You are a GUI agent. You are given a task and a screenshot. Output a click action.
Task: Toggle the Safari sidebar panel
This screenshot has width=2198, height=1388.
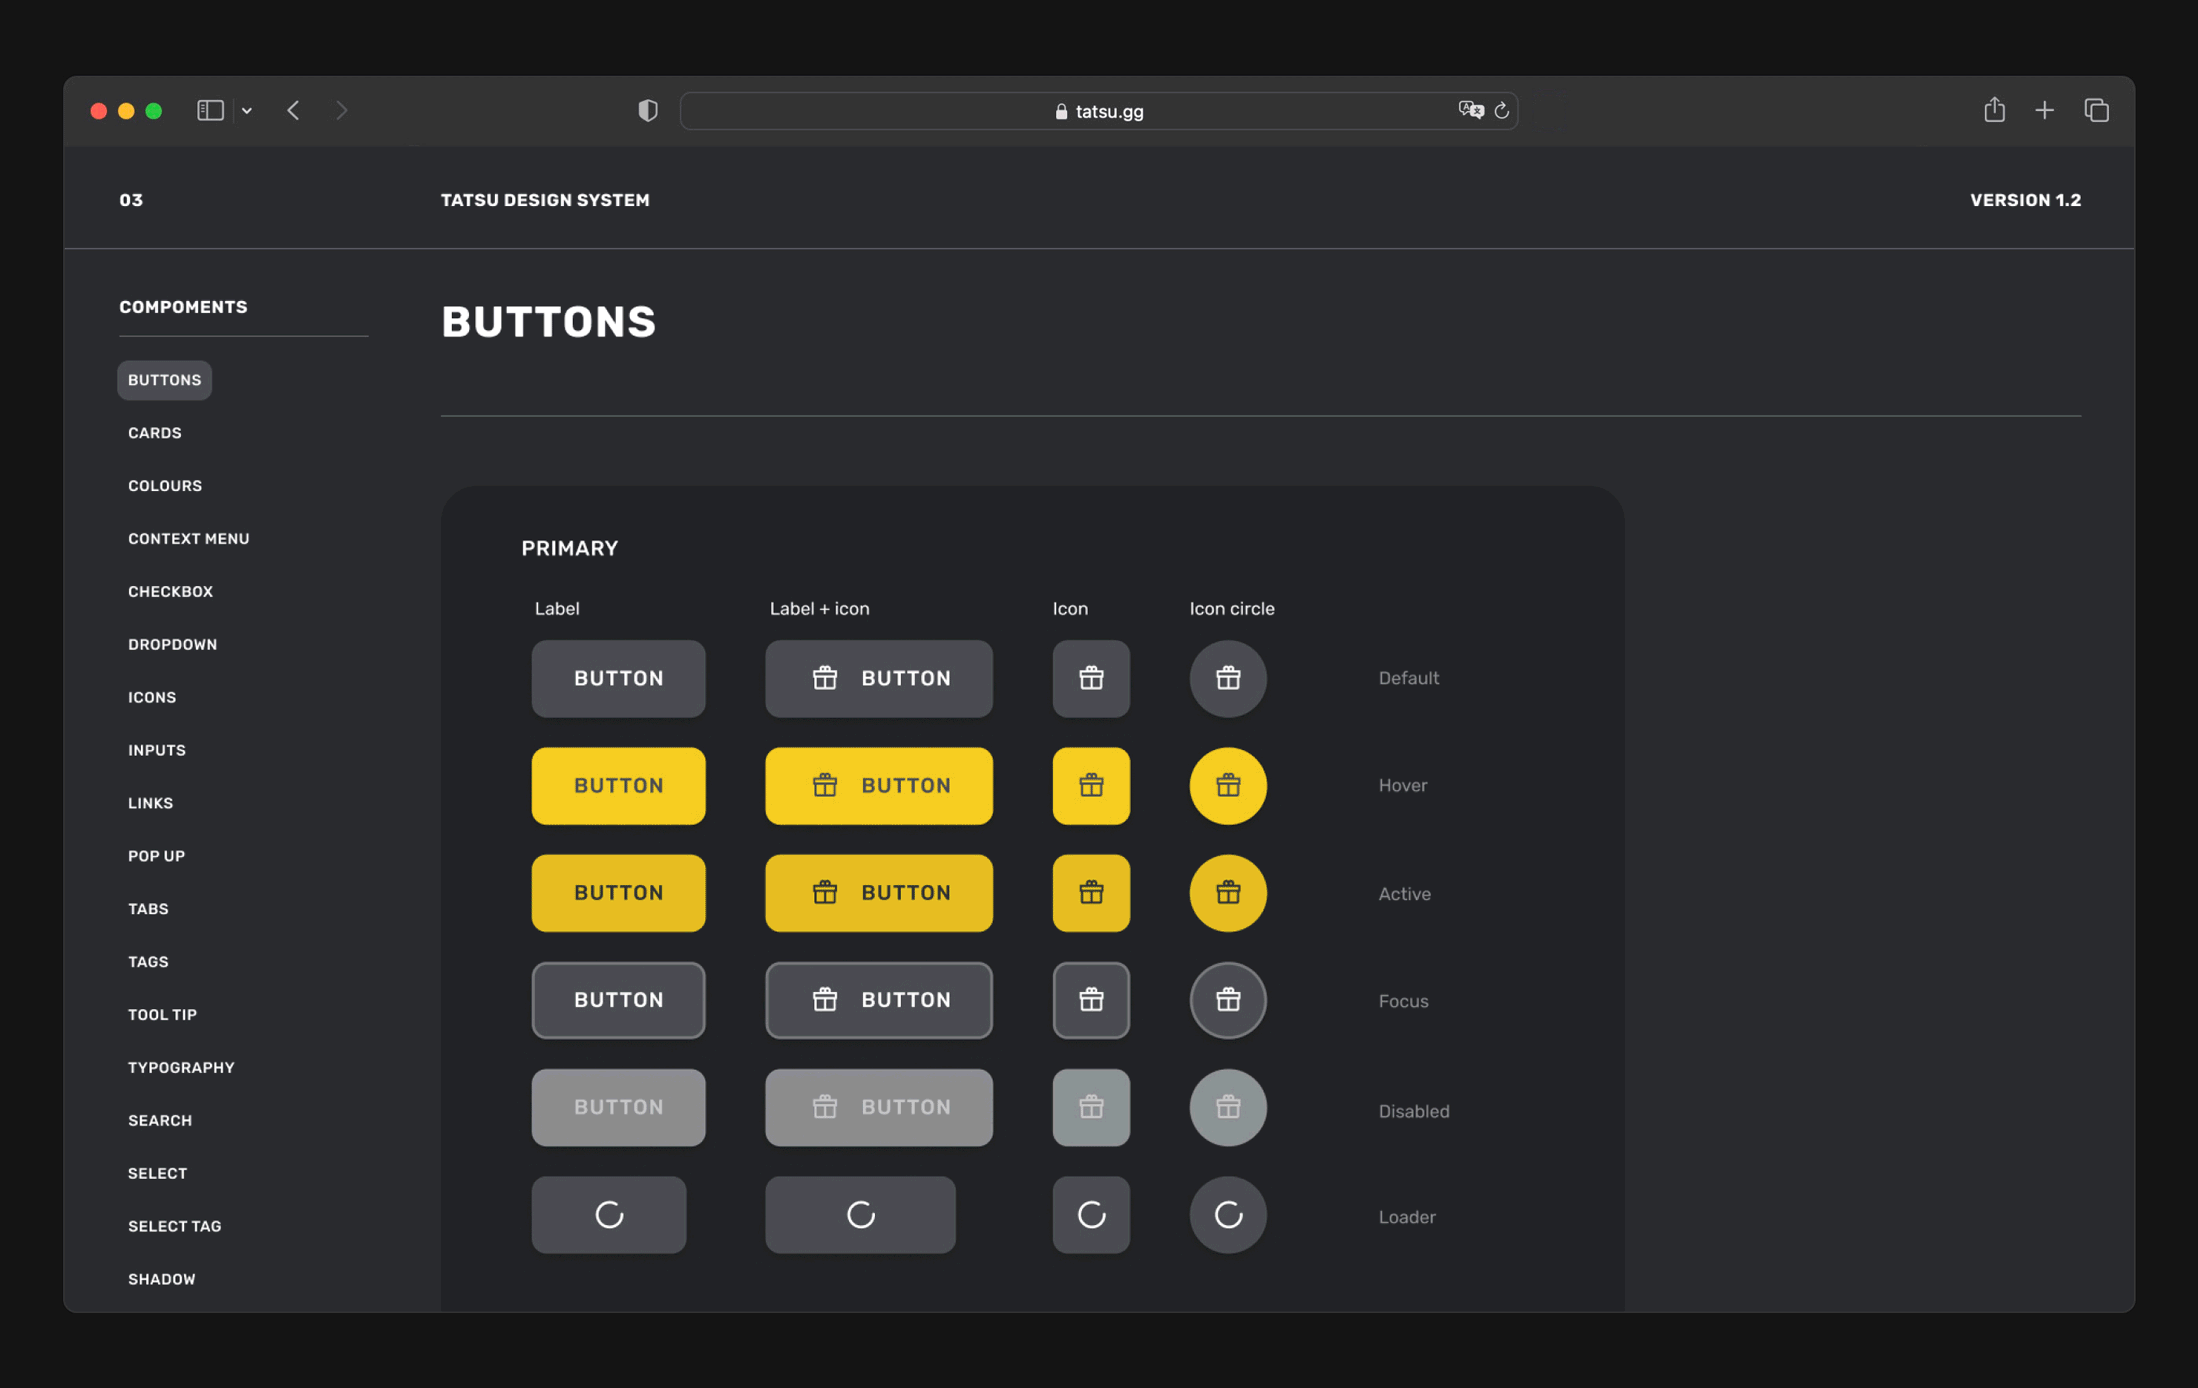coord(210,110)
